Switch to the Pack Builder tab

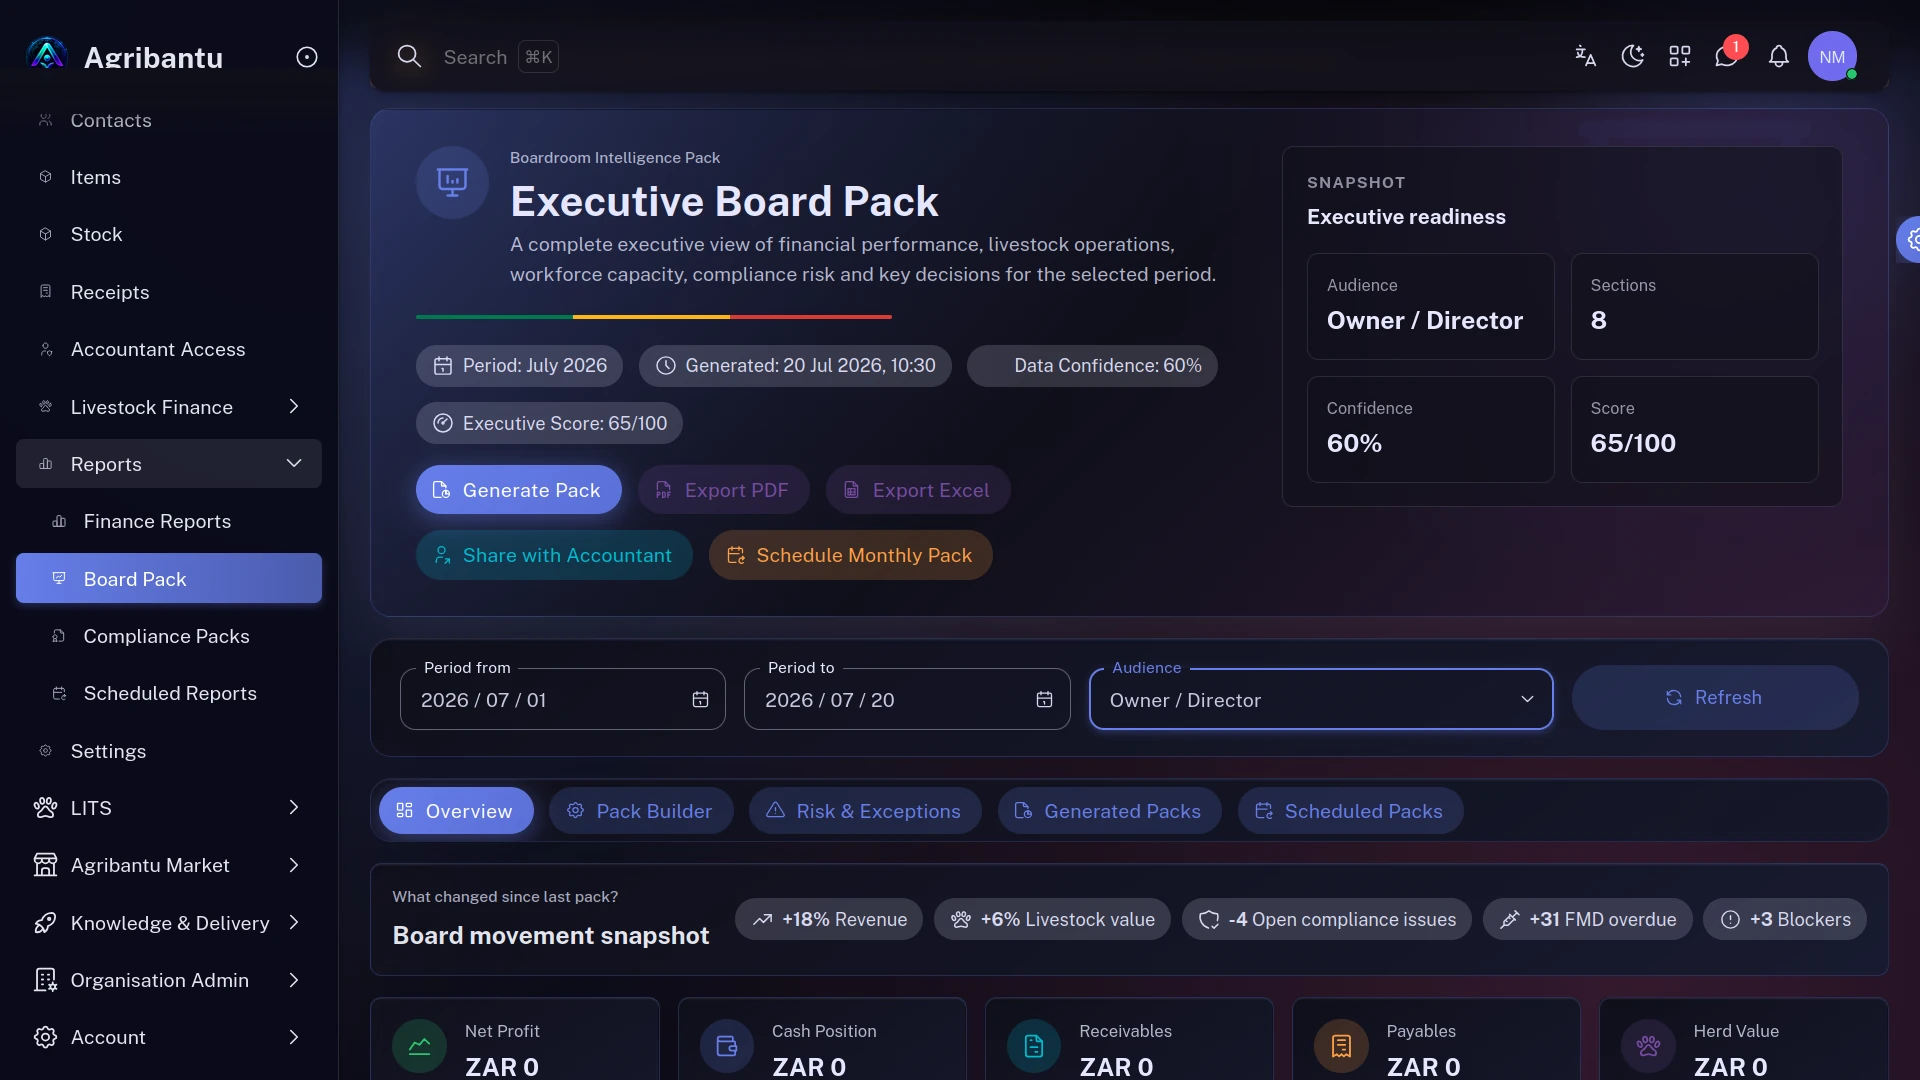(641, 811)
